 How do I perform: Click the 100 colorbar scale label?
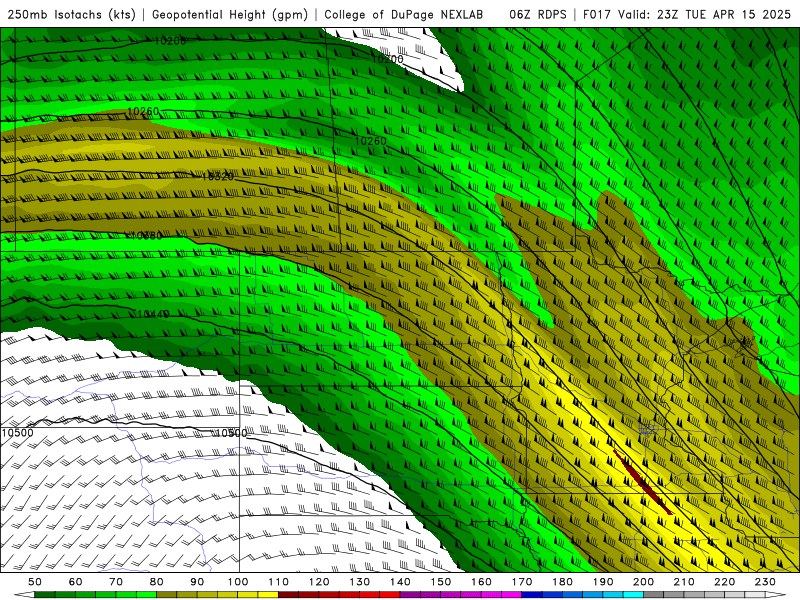click(238, 582)
